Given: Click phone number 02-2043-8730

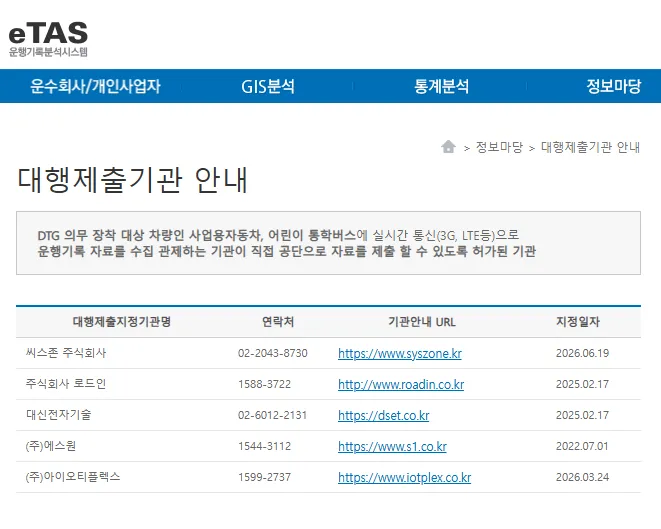Looking at the screenshot, I should click(273, 353).
